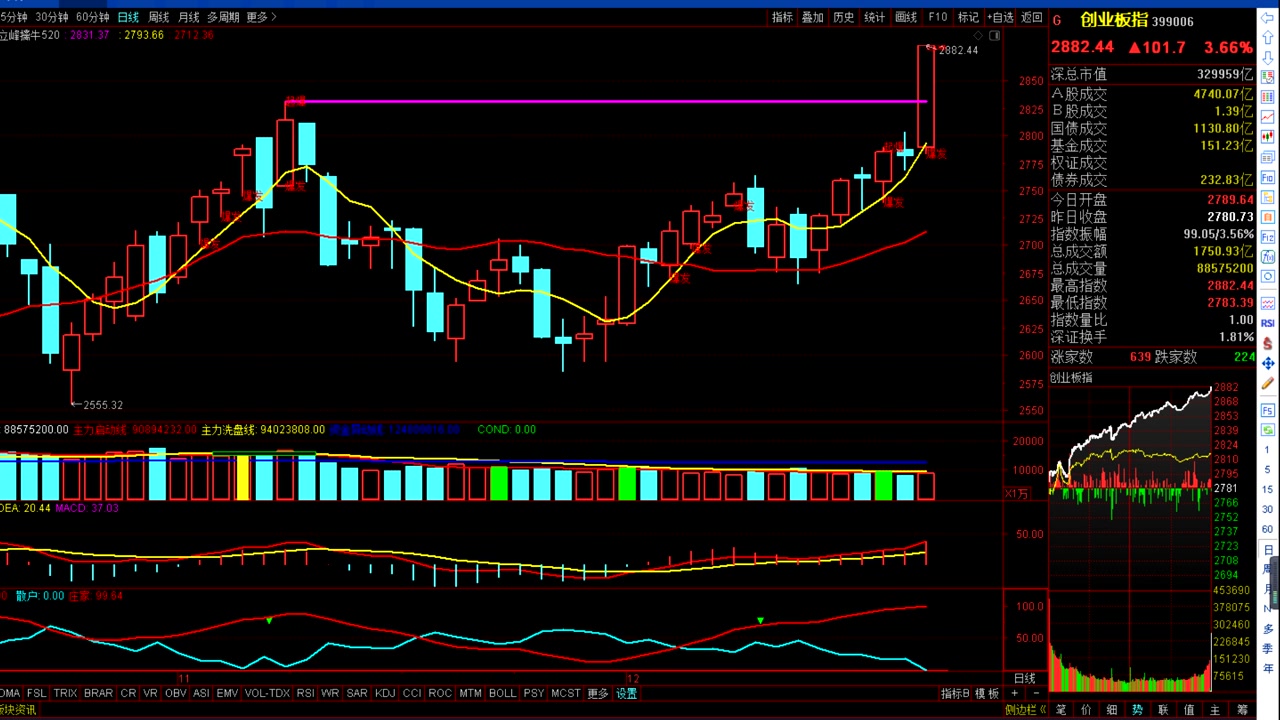Switch to 60-minute period in sidebar
This screenshot has height=720, width=1280.
pyautogui.click(x=1268, y=530)
